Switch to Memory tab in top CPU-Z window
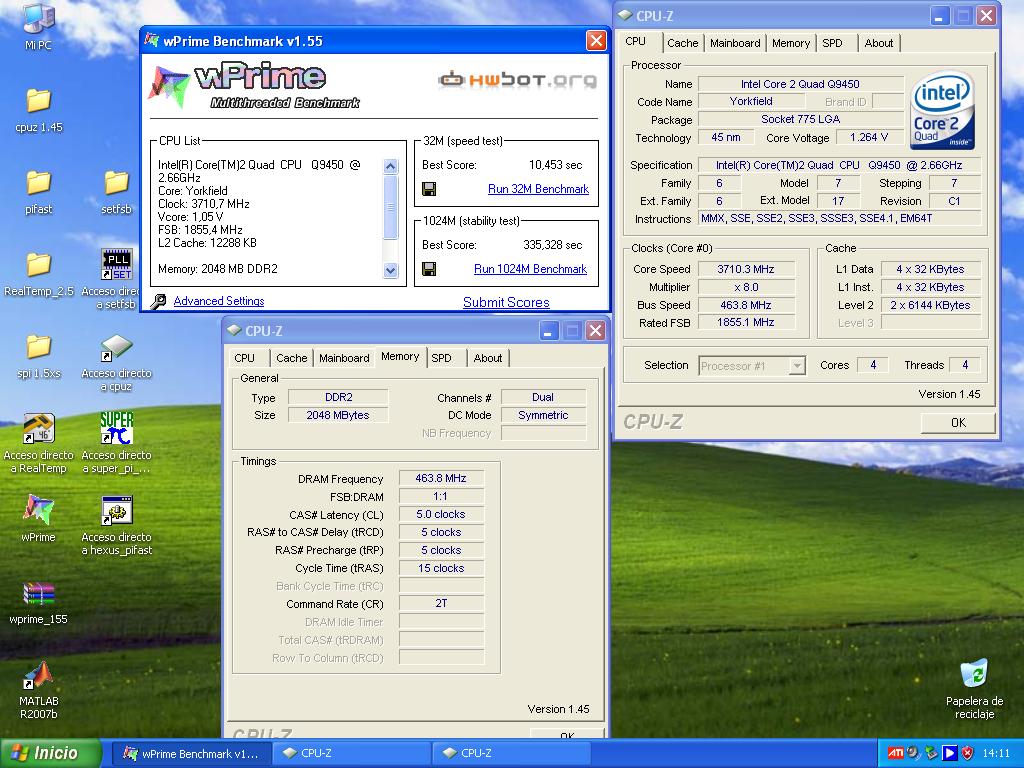This screenshot has height=768, width=1024. click(790, 43)
